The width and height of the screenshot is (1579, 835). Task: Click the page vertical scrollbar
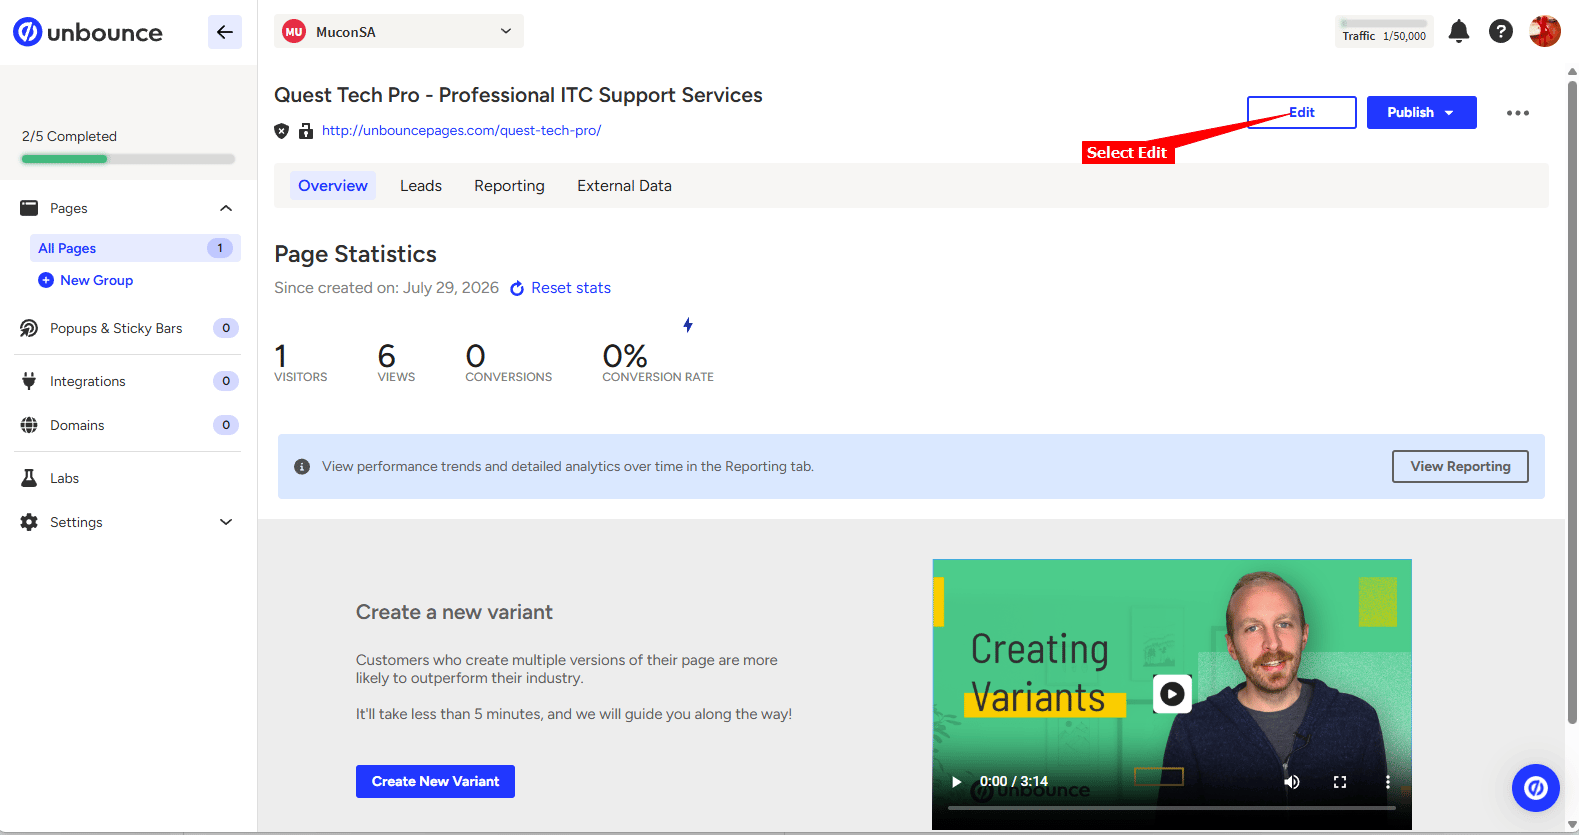click(x=1572, y=400)
